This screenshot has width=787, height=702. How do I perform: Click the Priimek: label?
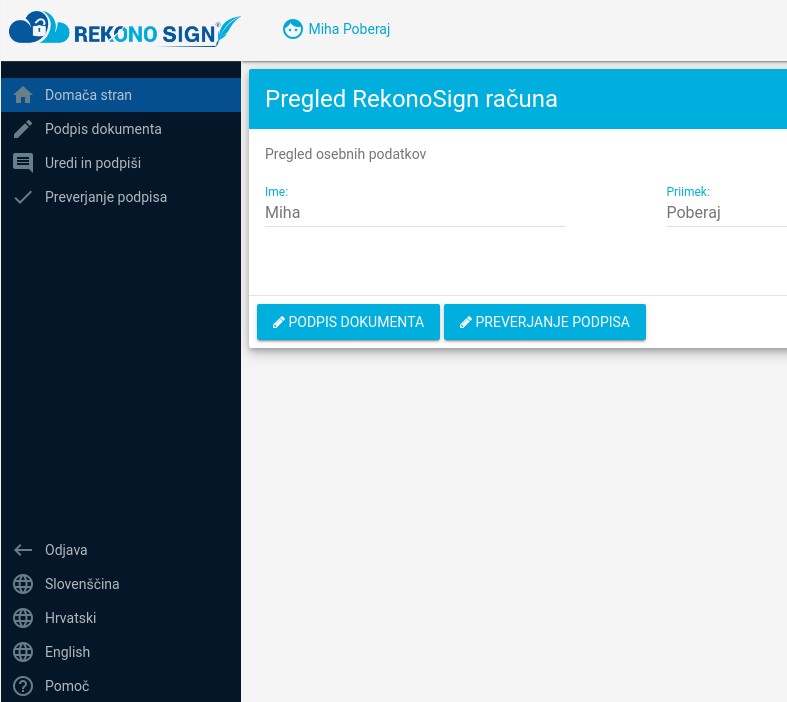pyautogui.click(x=688, y=192)
